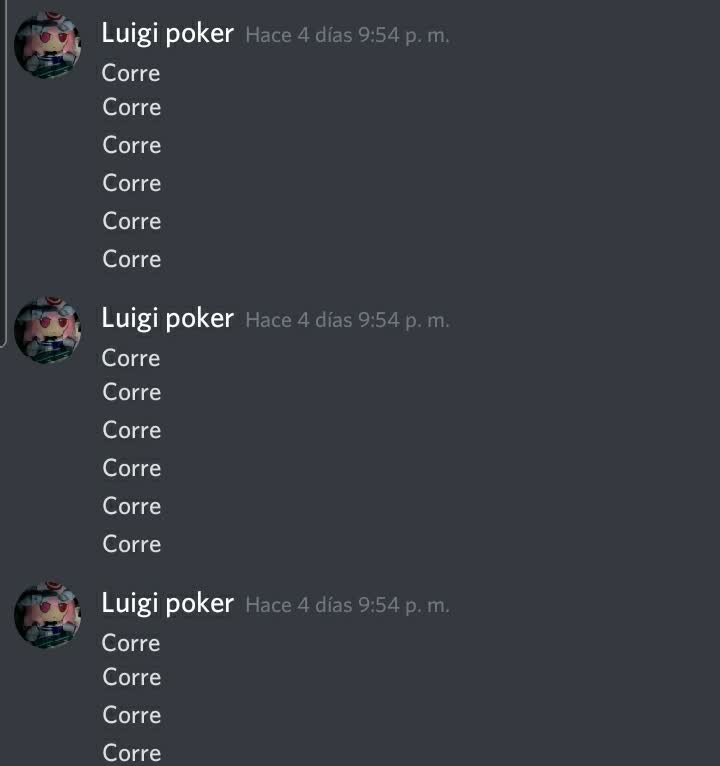Click the first group's 'Hace 4 días 9:54 p. m.' timestamp
Viewport: 720px width, 766px height.
pyautogui.click(x=347, y=35)
